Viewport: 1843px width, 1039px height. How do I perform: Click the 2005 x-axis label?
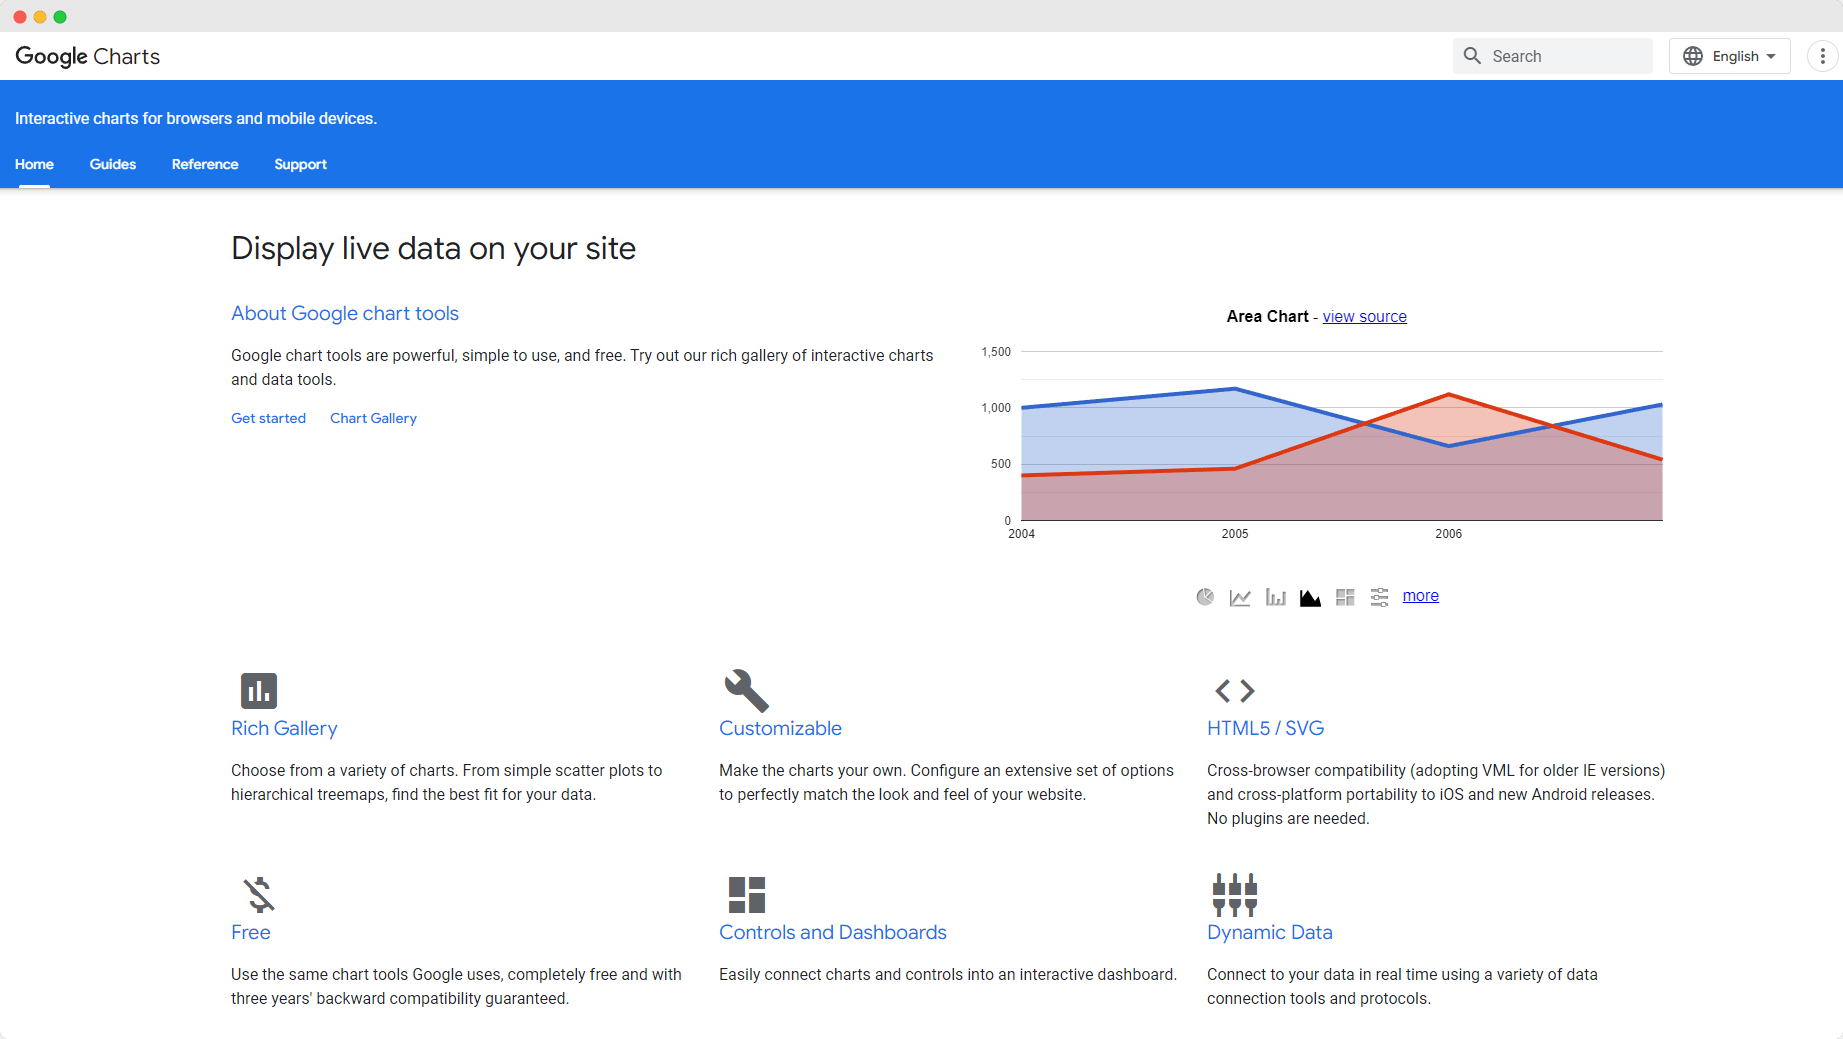tap(1235, 534)
